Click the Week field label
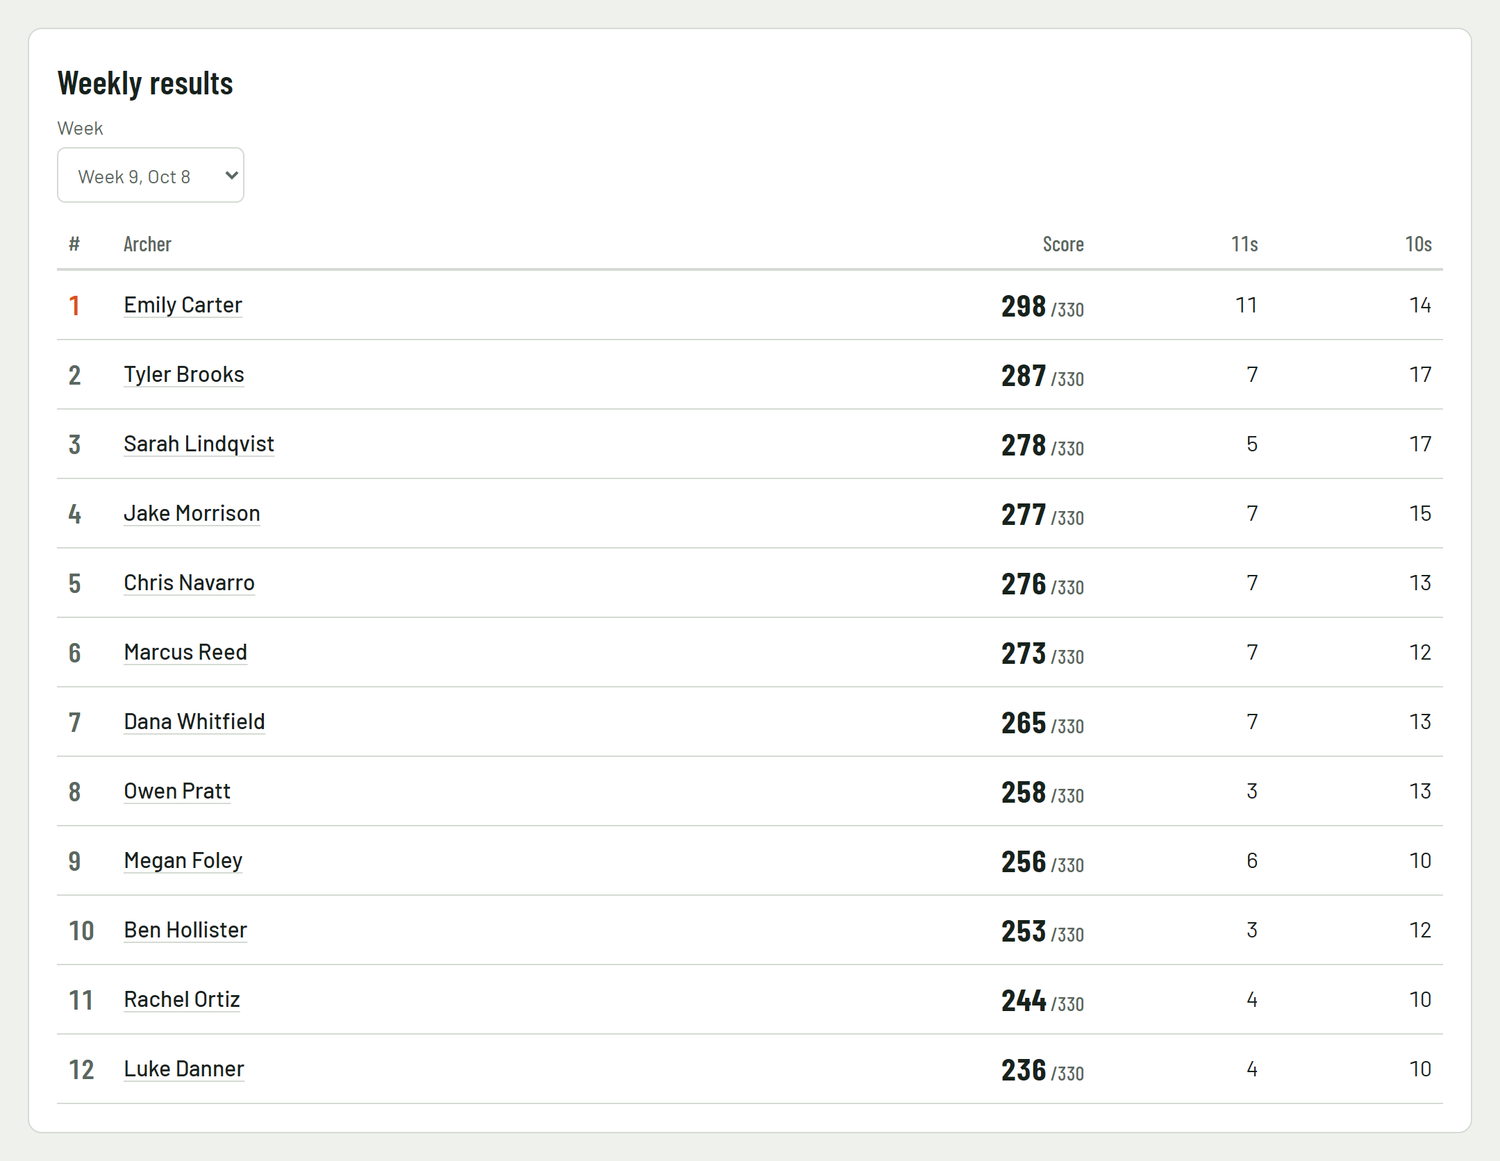This screenshot has height=1161, width=1500. pos(80,128)
